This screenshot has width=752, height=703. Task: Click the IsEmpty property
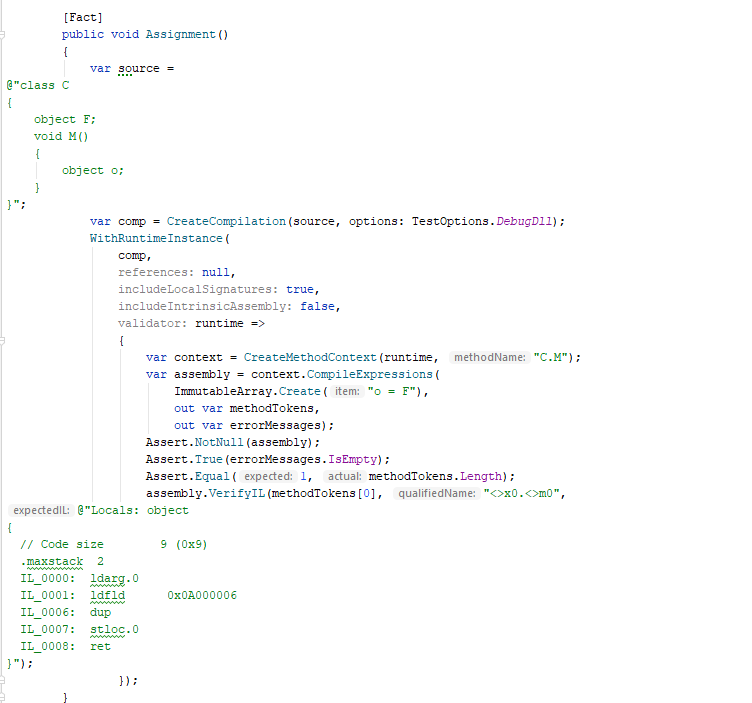click(x=352, y=459)
